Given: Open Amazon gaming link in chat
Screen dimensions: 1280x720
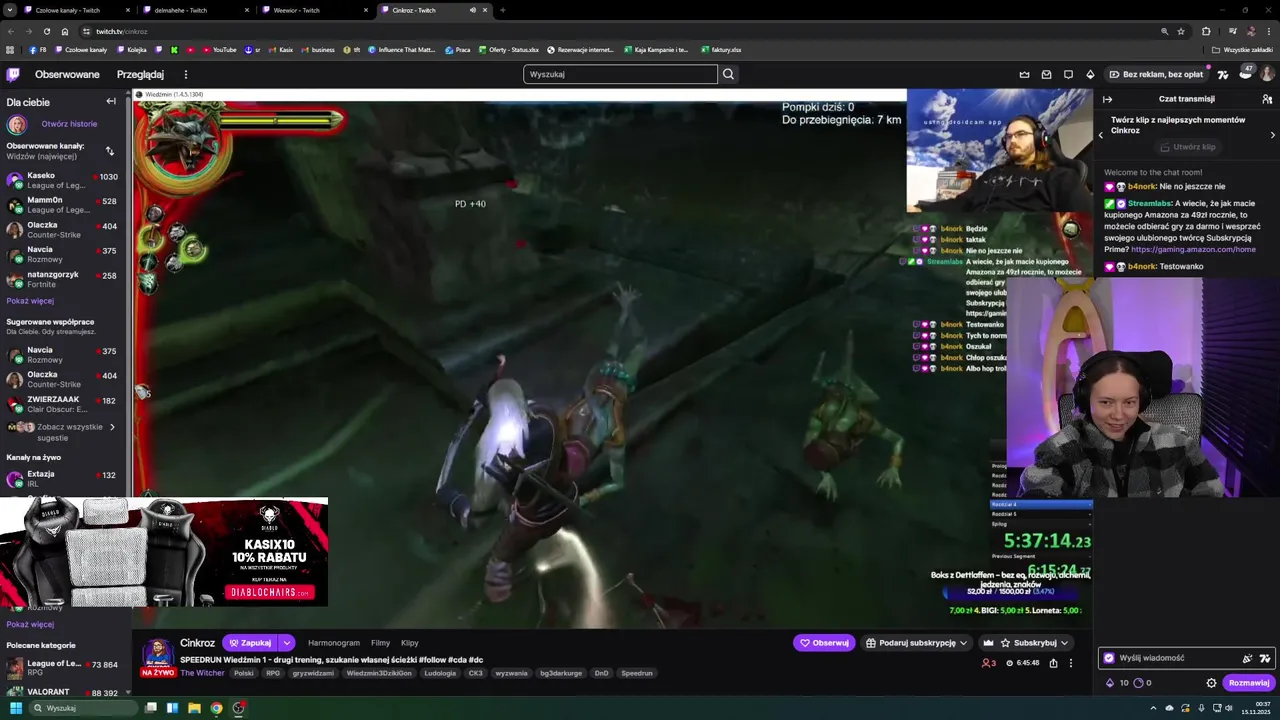Looking at the screenshot, I should (x=1193, y=249).
